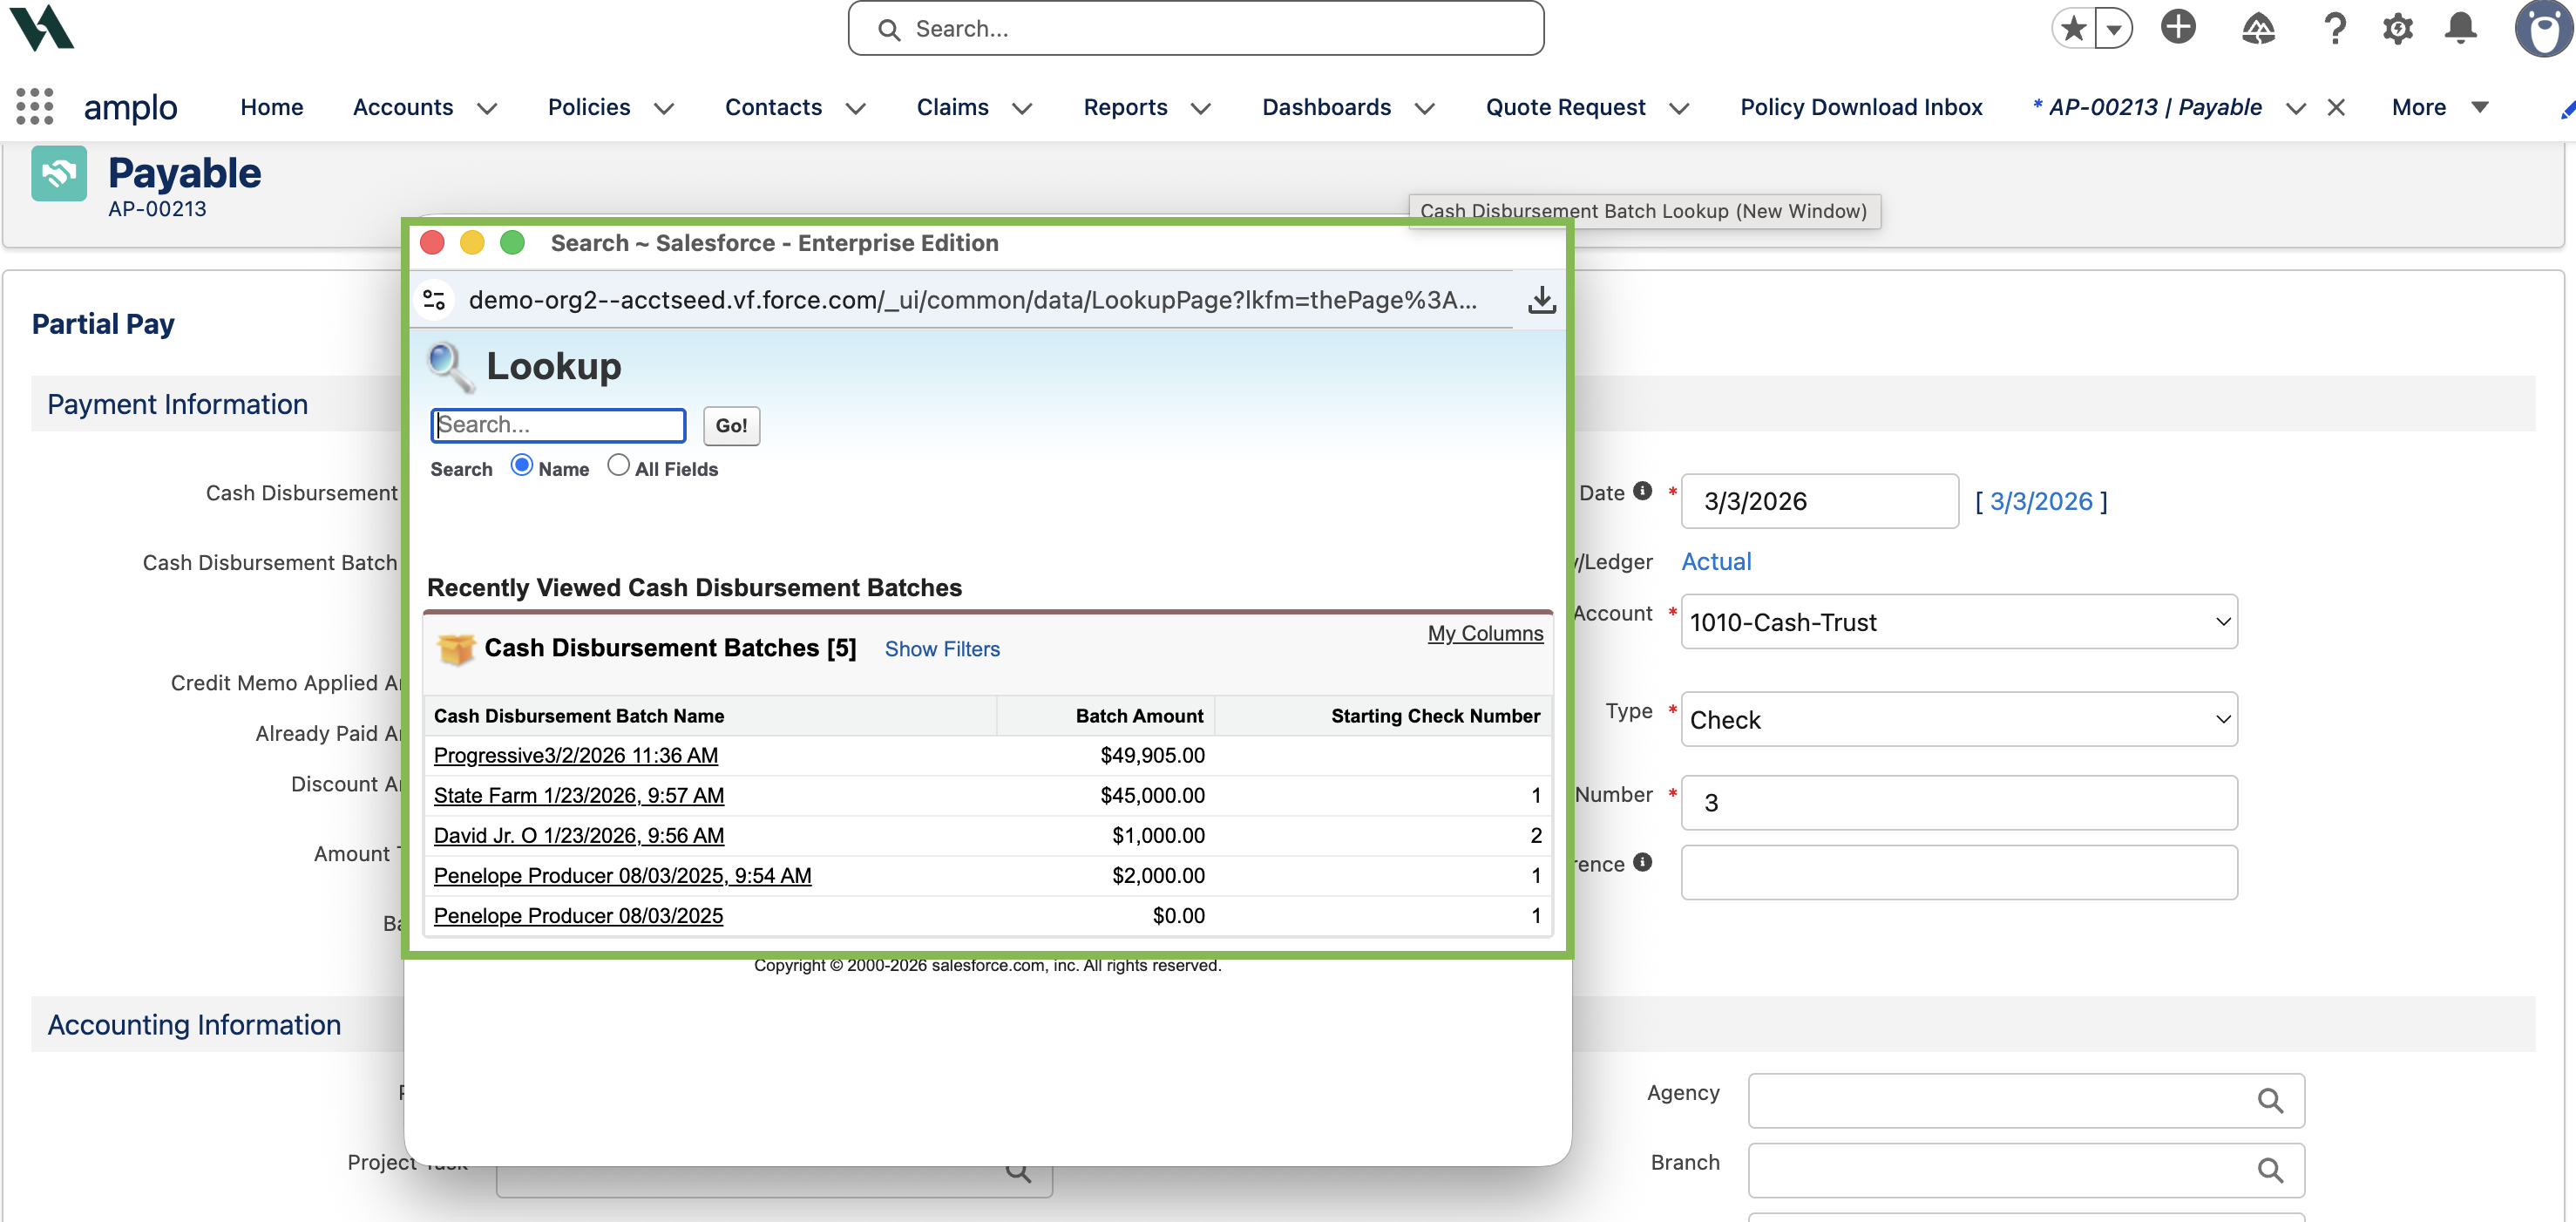Image resolution: width=2576 pixels, height=1222 pixels.
Task: Go to the Home tab
Action: point(272,108)
